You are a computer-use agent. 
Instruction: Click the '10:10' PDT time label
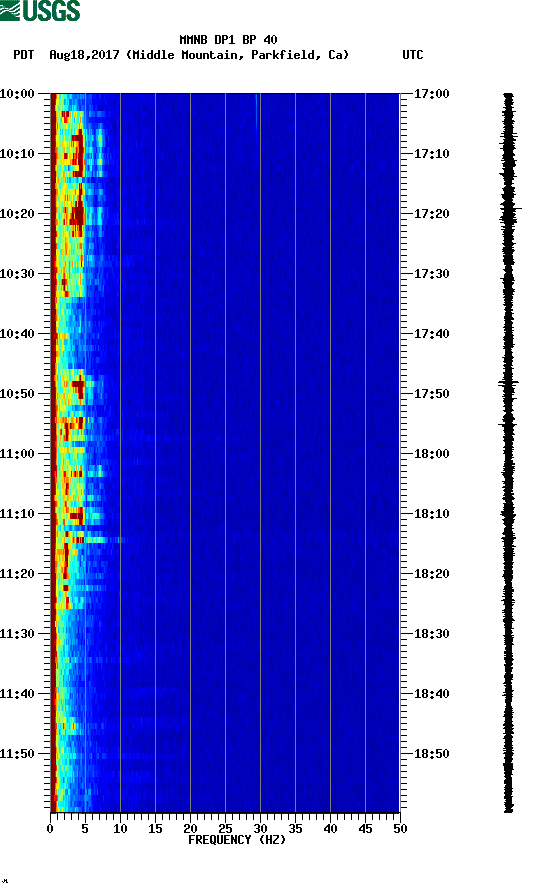(17, 154)
